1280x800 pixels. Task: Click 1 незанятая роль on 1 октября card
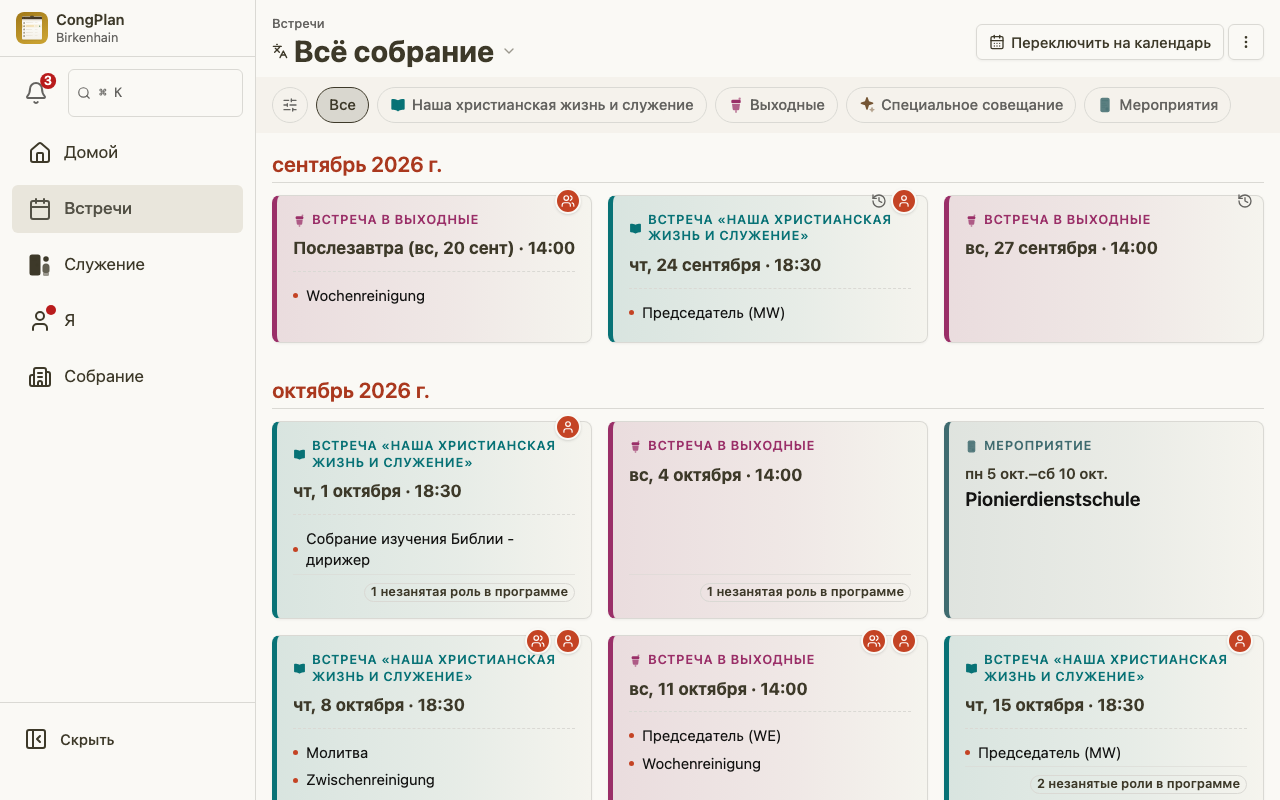(x=469, y=592)
